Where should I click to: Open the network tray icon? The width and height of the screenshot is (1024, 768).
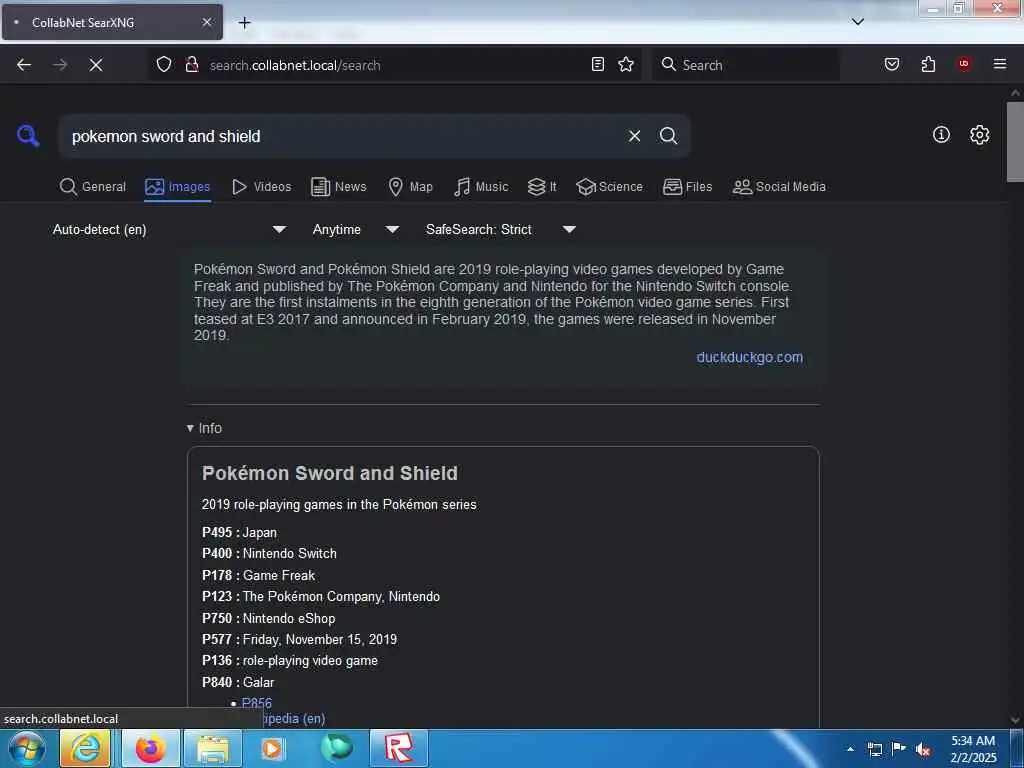(875, 749)
